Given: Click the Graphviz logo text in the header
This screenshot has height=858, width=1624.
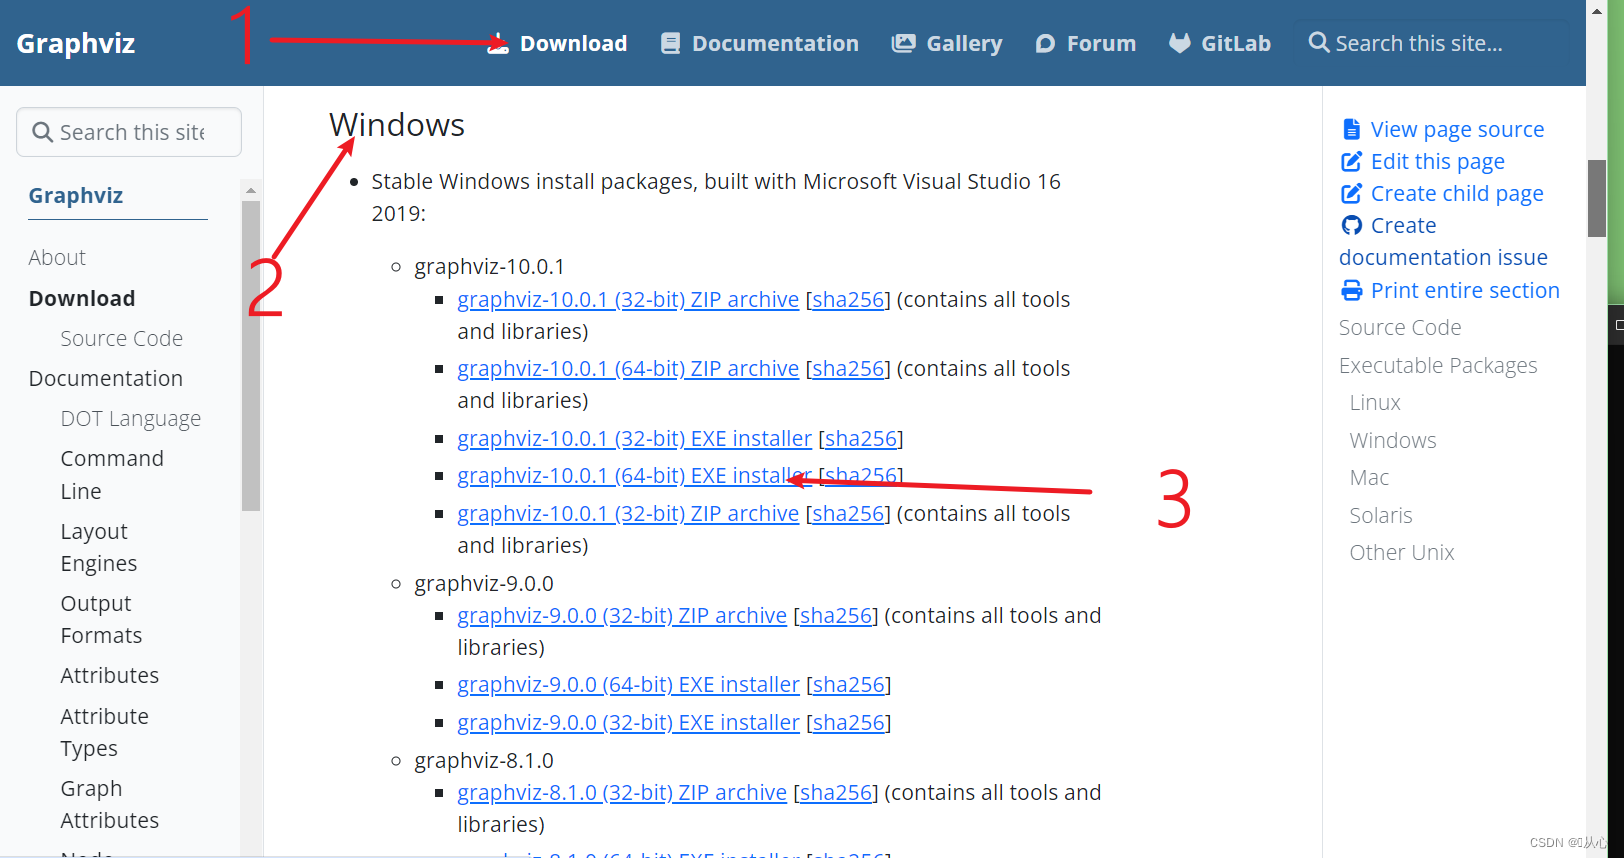Looking at the screenshot, I should 76,44.
